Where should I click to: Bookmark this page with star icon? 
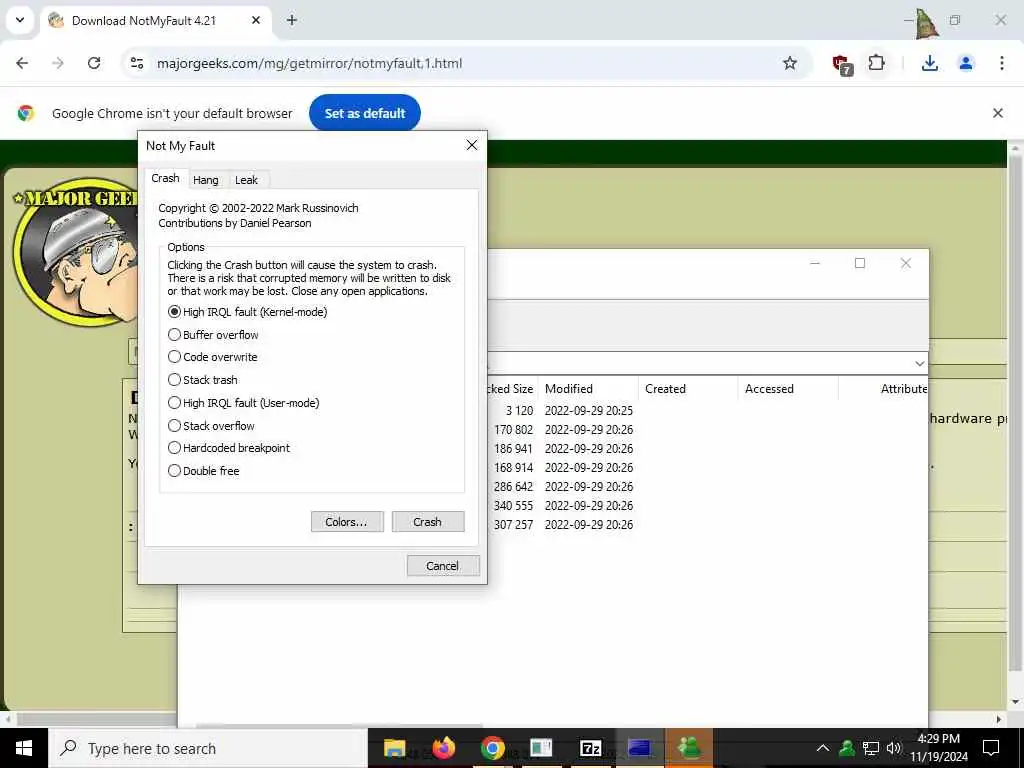point(790,63)
